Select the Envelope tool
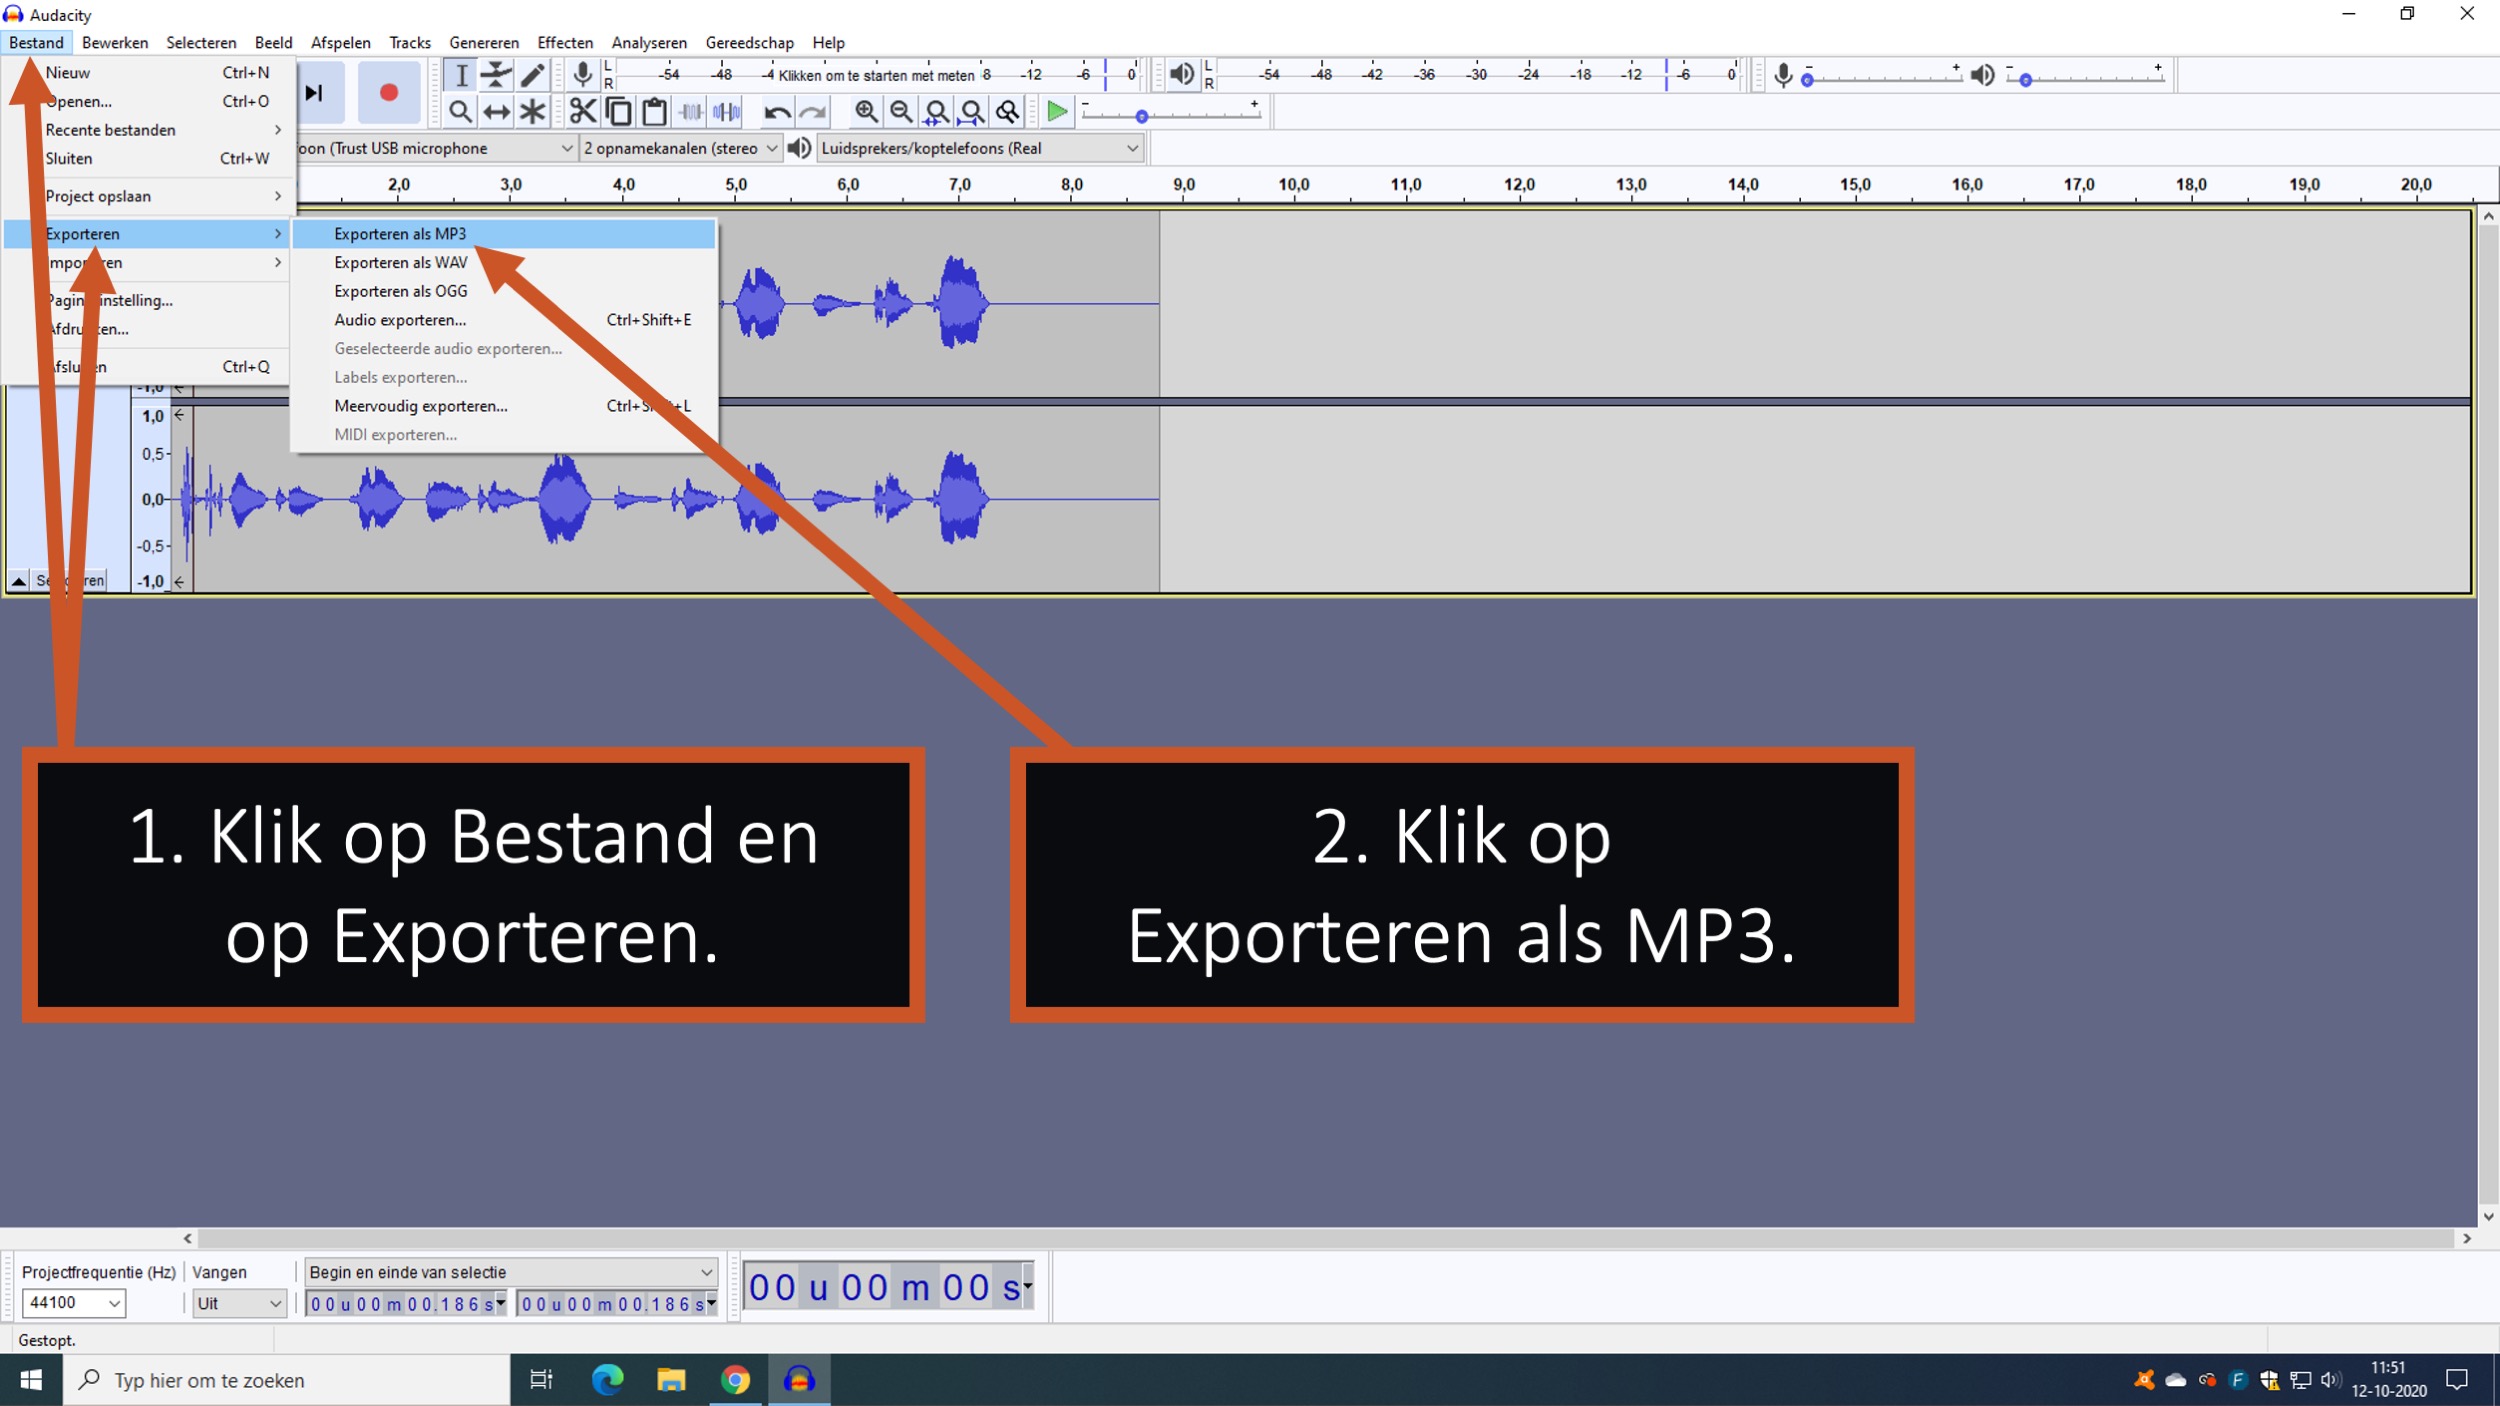Screen dimensions: 2500x1406 click(496, 75)
